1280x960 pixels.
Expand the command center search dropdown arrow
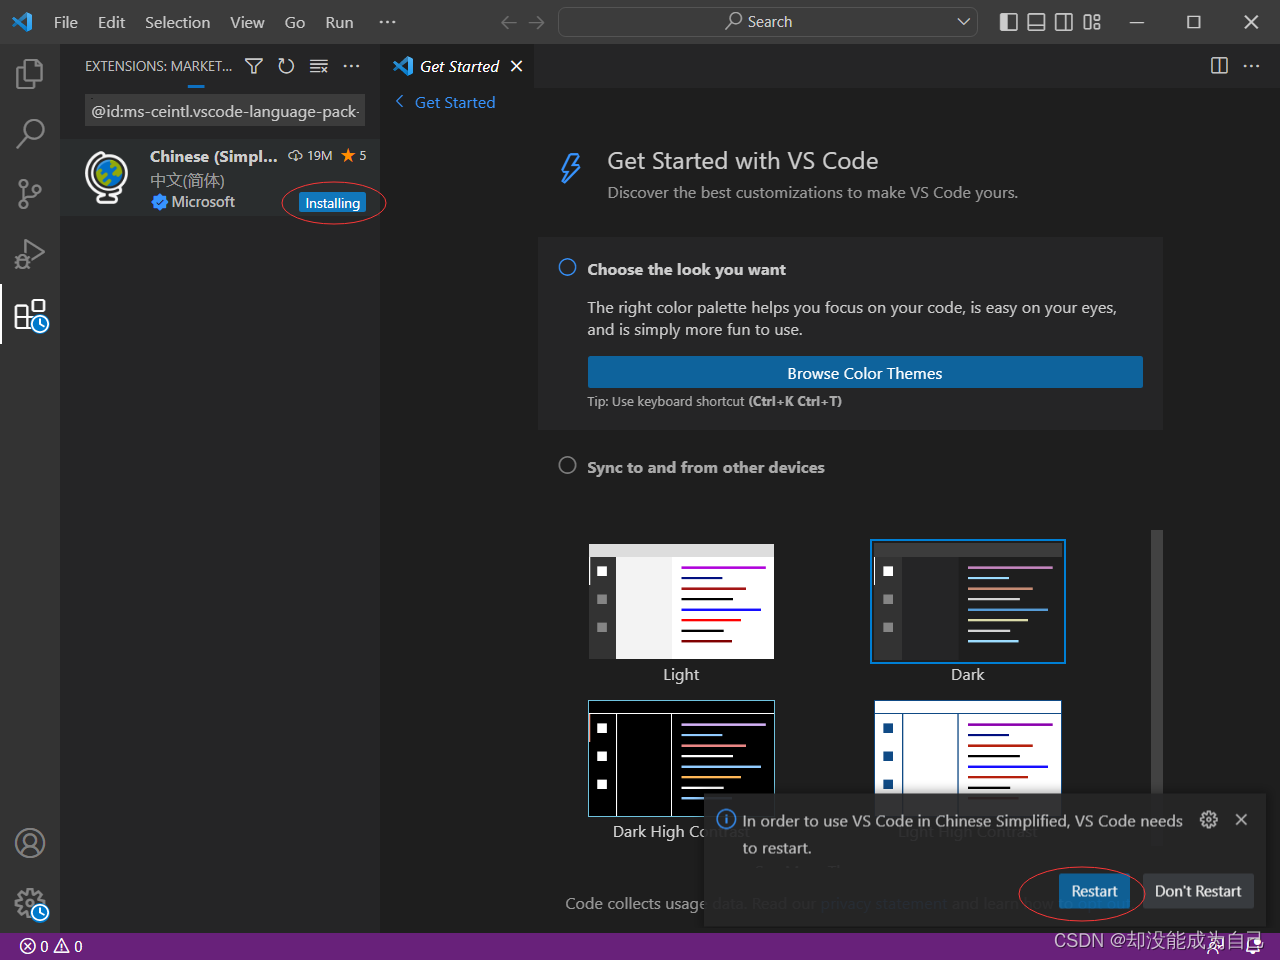click(x=964, y=22)
